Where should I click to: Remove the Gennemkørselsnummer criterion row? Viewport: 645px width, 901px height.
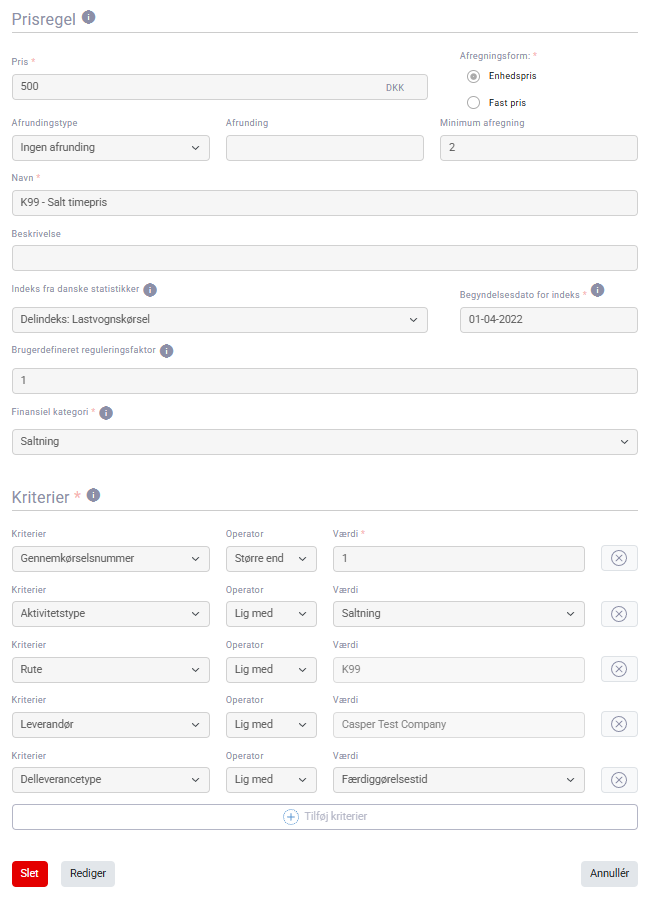tap(619, 558)
